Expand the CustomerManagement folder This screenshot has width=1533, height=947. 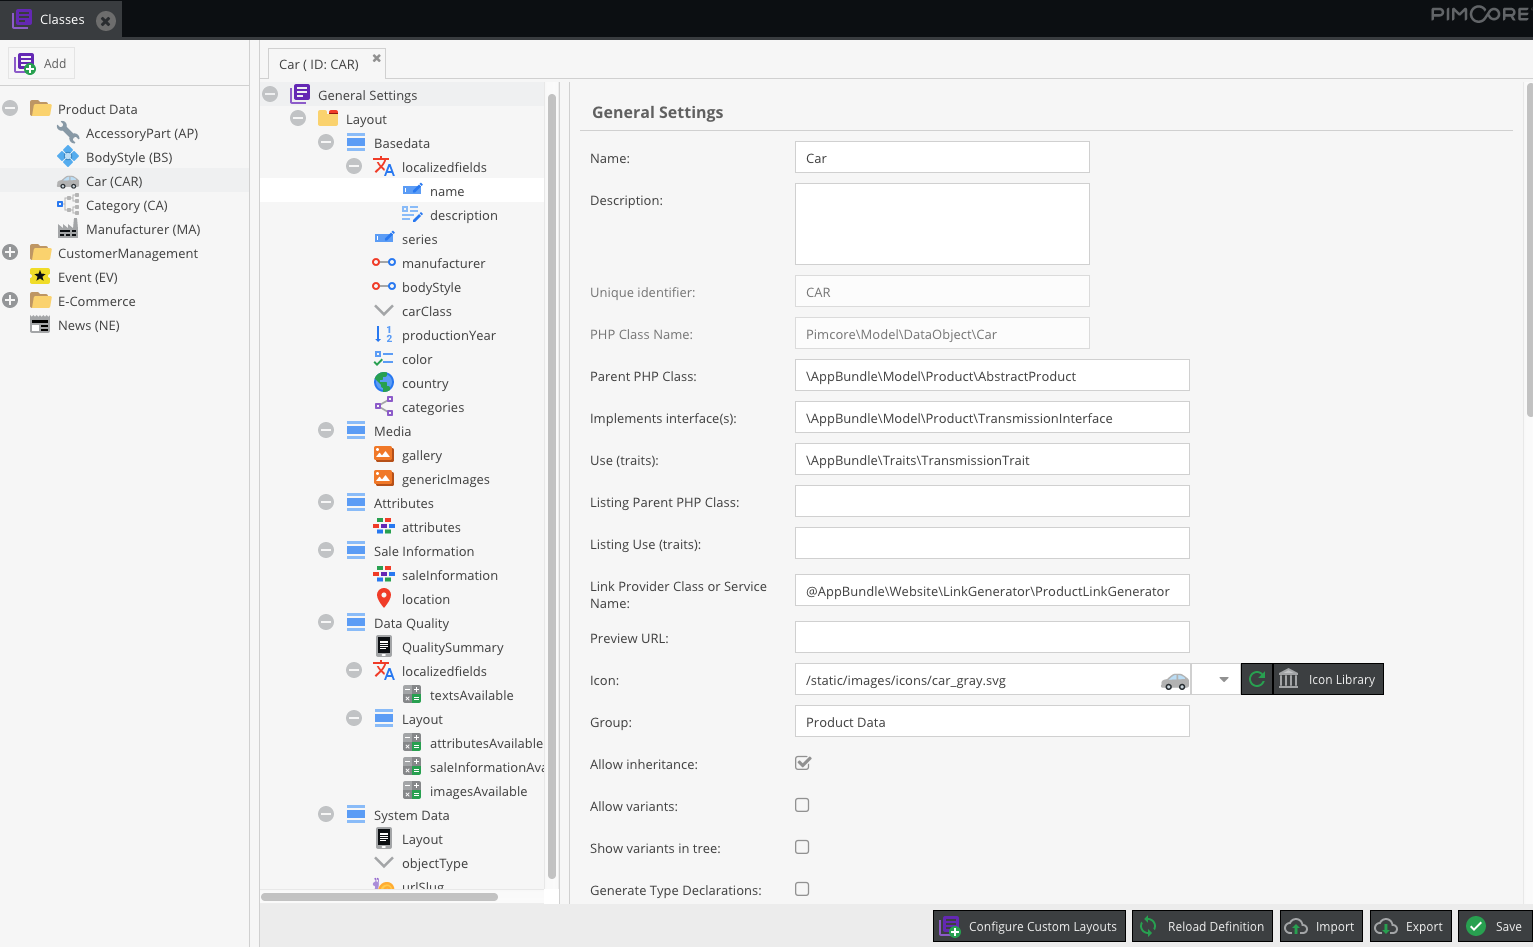(x=11, y=253)
